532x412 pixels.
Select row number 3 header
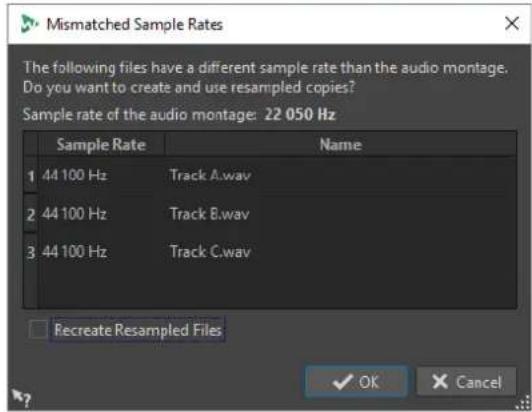31,252
